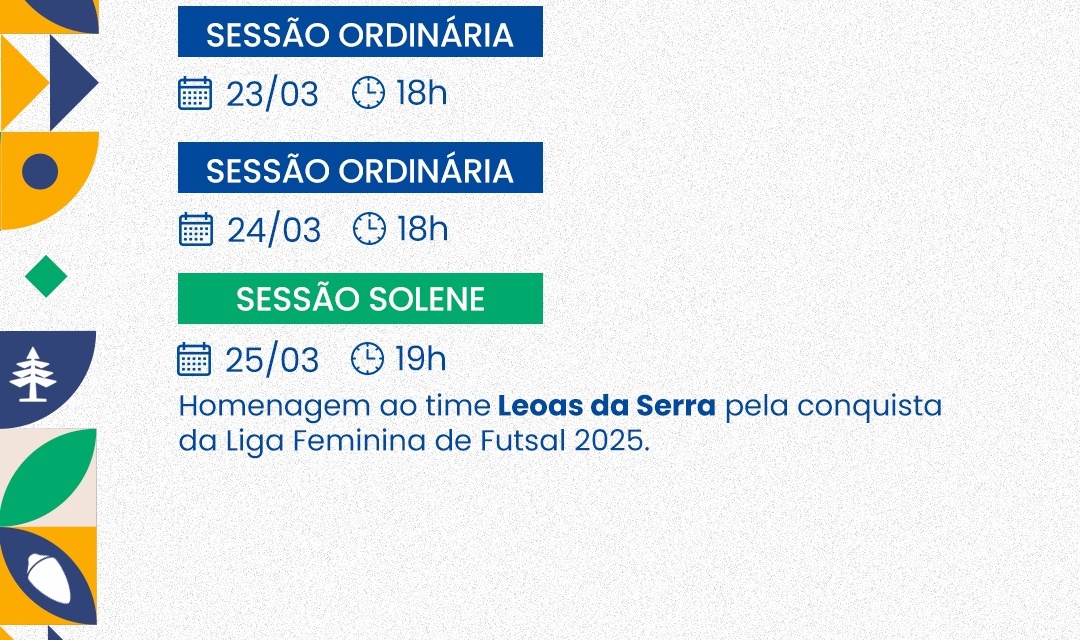Click the green diamond shape

46,276
